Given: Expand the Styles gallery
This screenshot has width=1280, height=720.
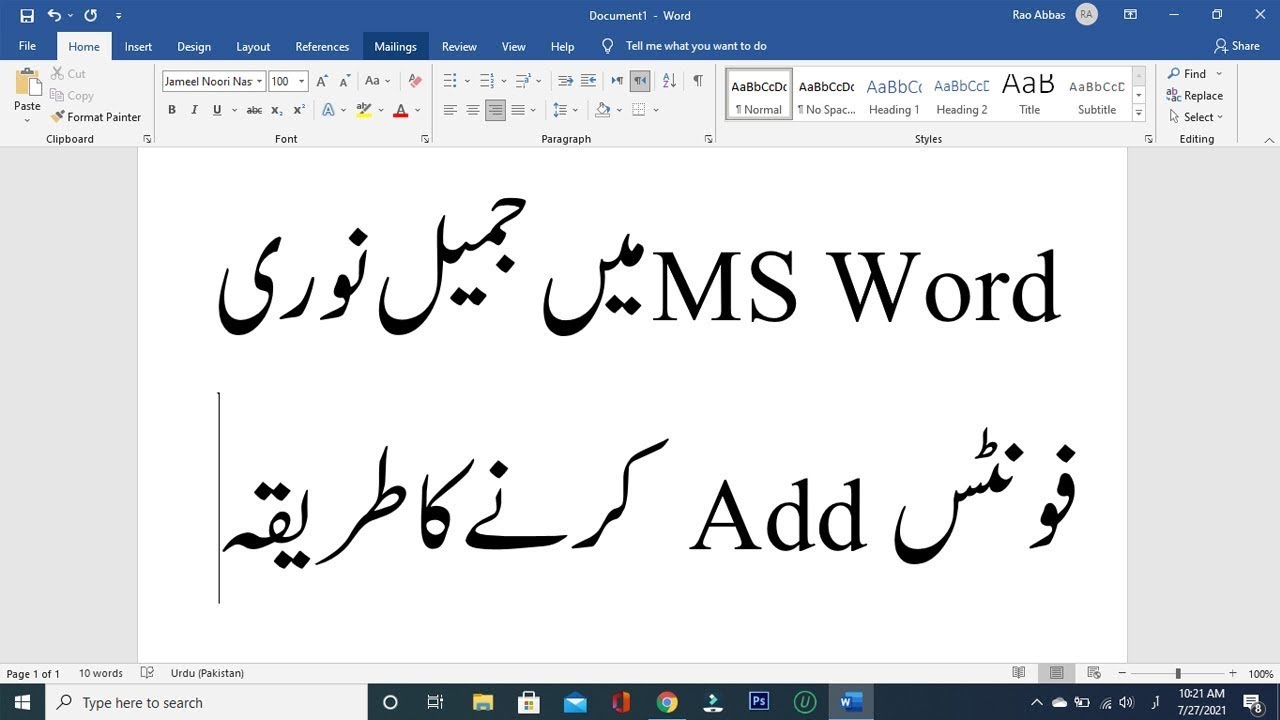Looking at the screenshot, I should click(1139, 114).
